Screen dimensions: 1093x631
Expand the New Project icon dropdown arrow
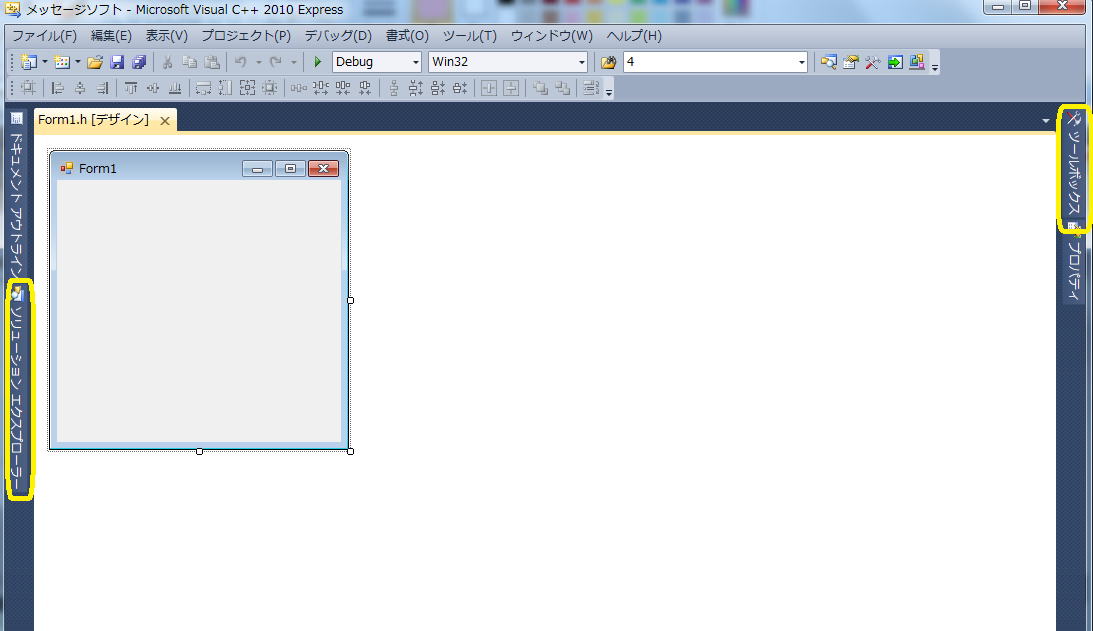point(45,62)
